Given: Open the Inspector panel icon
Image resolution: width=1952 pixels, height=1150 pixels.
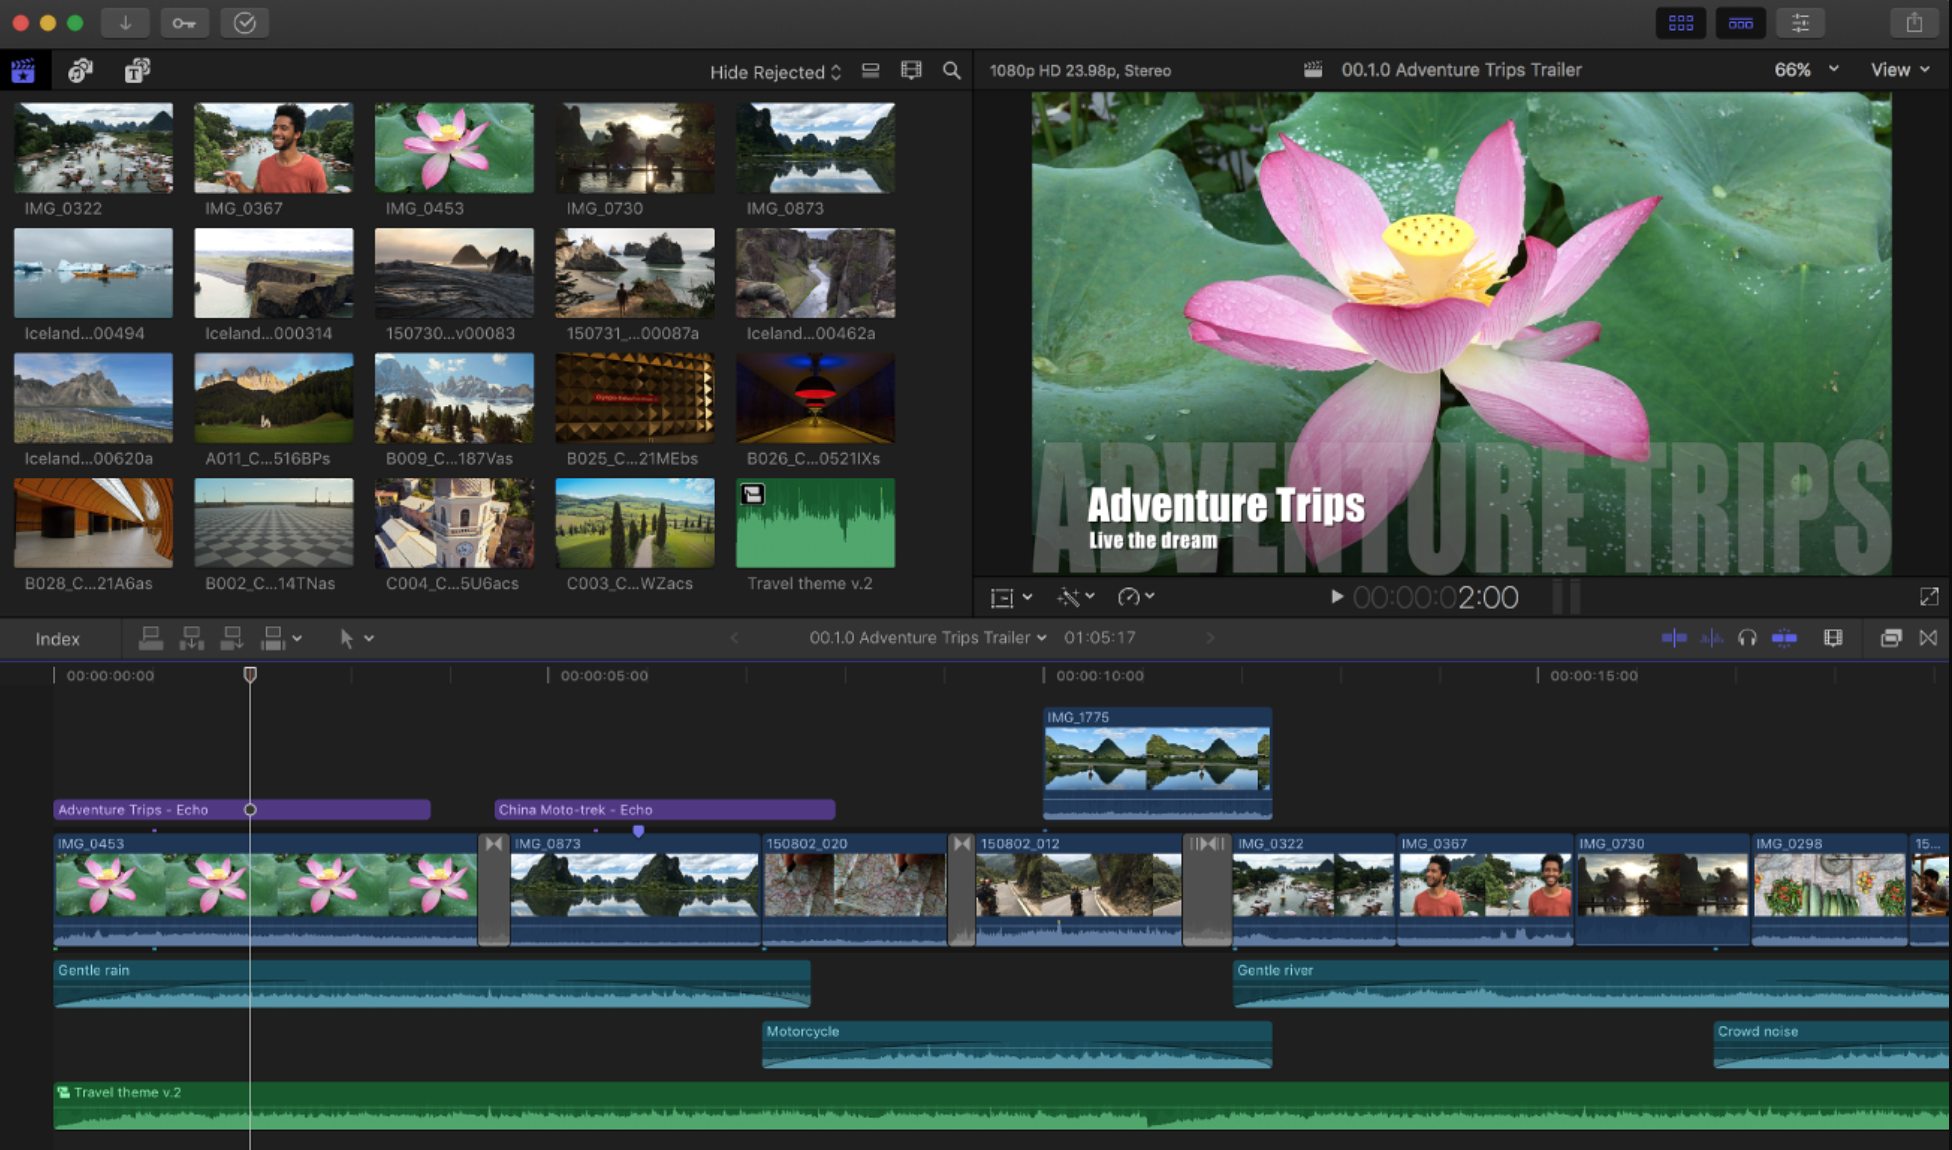Looking at the screenshot, I should (1800, 22).
